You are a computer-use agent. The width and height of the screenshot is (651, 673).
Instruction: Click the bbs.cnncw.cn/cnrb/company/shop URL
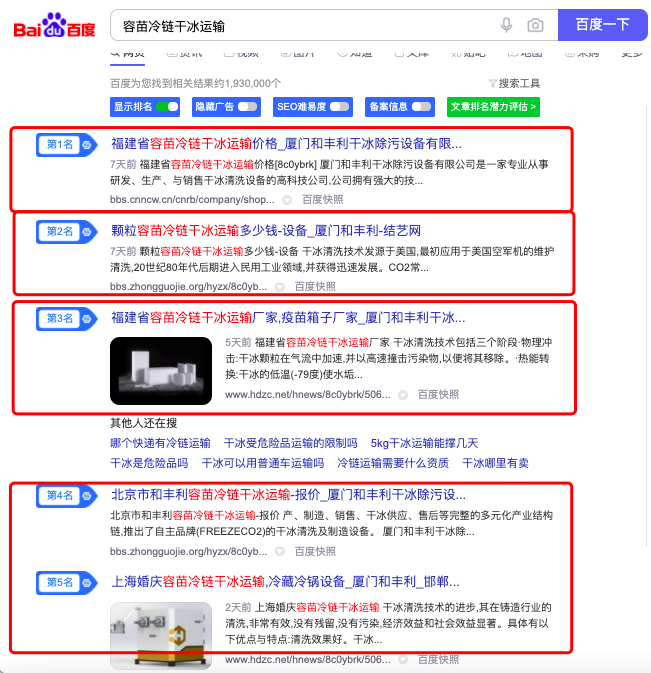click(192, 200)
